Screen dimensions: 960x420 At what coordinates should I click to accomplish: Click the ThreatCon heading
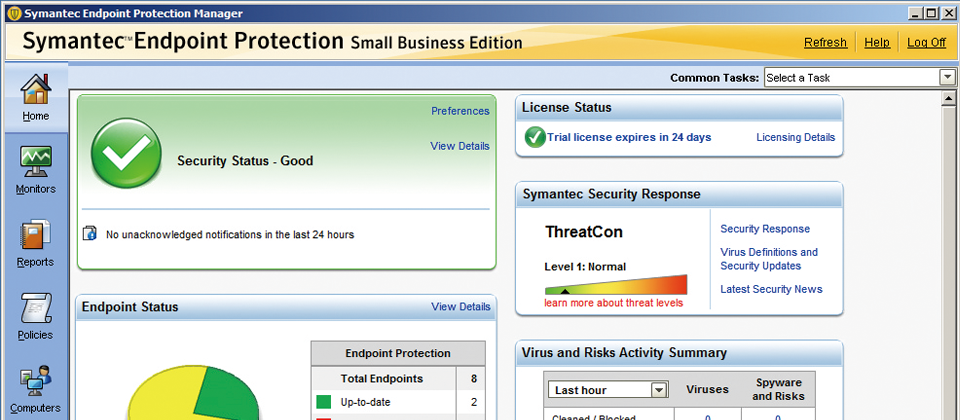coord(583,232)
